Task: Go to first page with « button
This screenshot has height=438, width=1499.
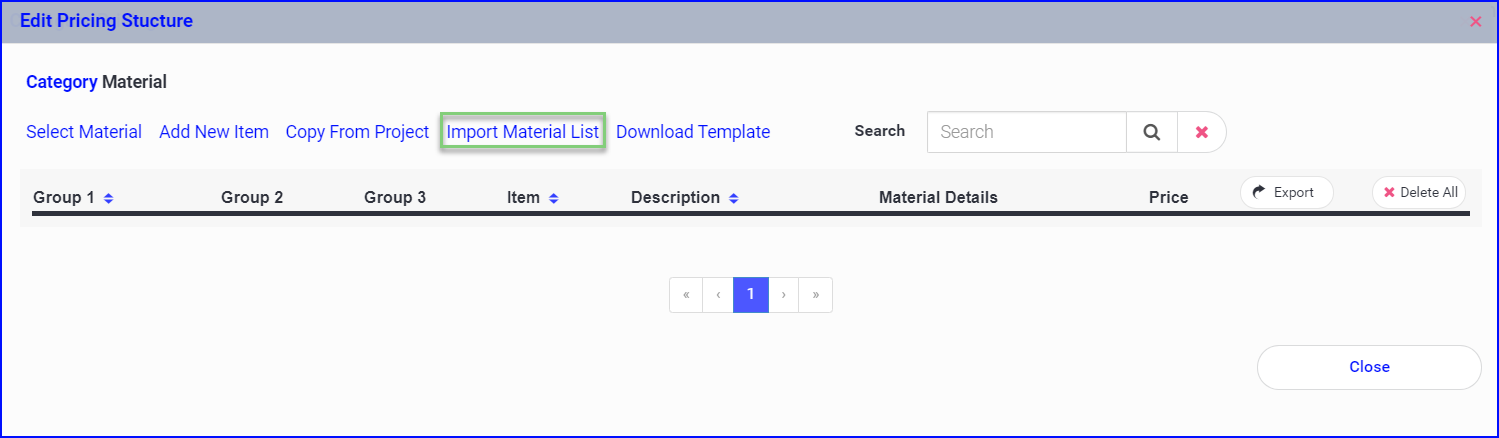Action: [686, 295]
